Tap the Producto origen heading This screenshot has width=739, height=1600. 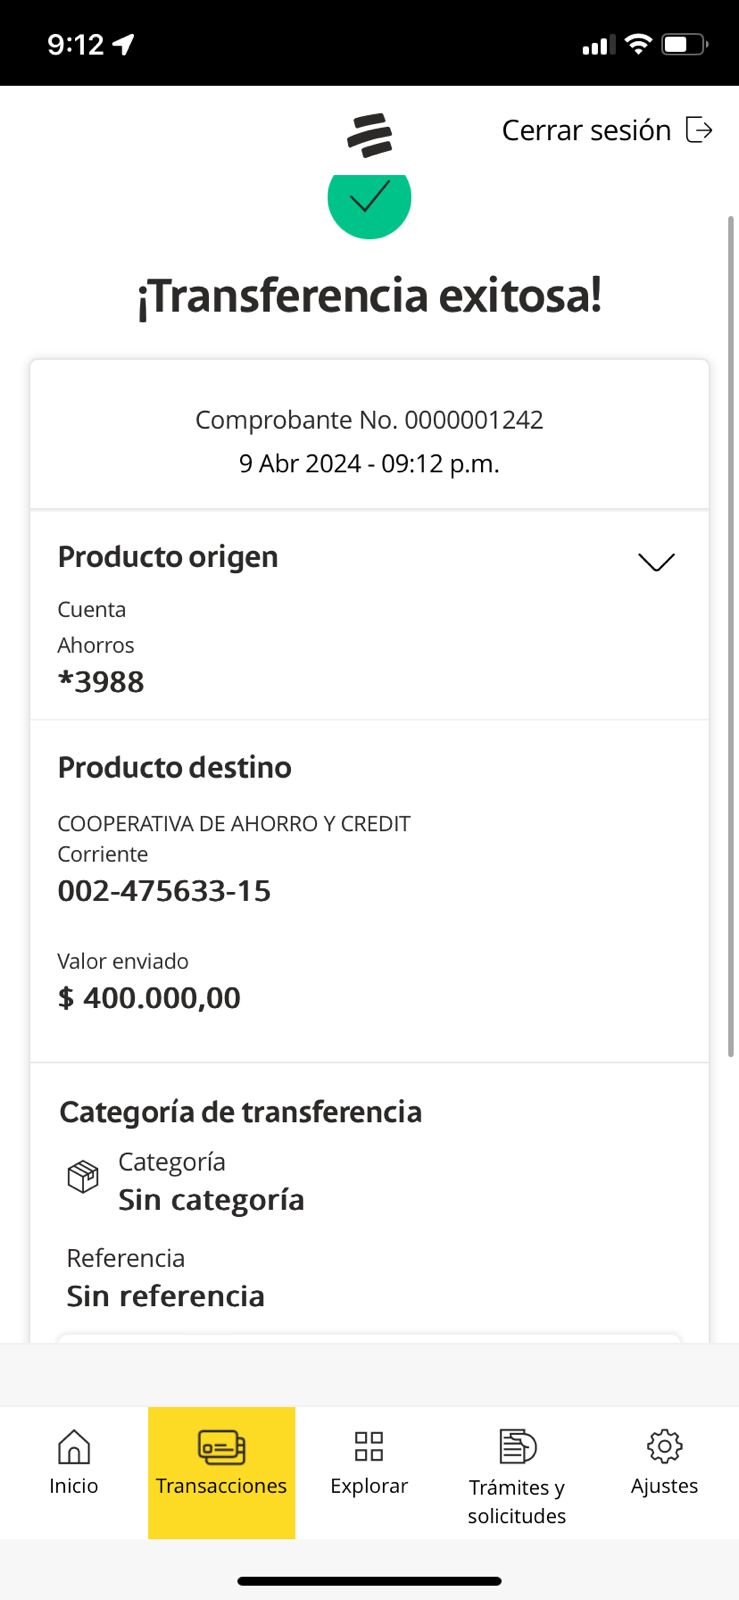168,557
